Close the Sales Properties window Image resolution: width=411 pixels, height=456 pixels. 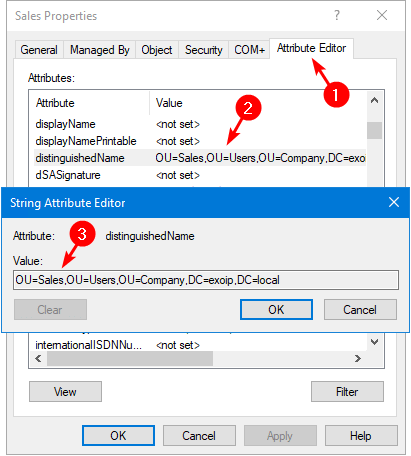[x=382, y=15]
